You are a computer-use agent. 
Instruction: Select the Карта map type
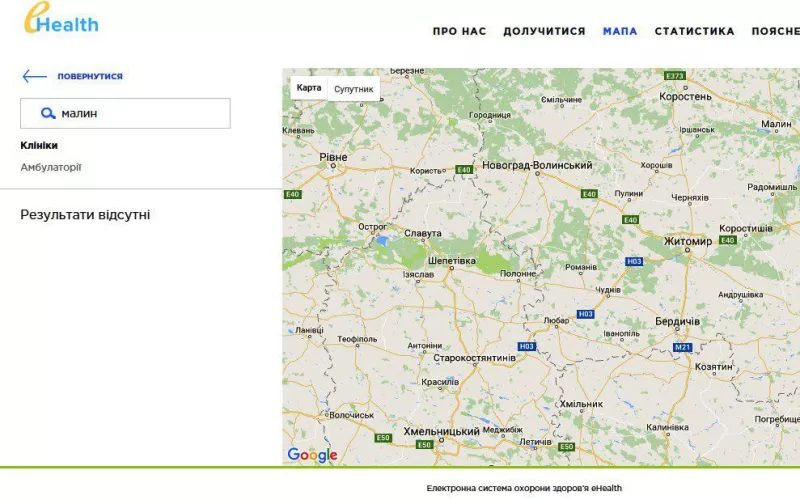[x=309, y=88]
